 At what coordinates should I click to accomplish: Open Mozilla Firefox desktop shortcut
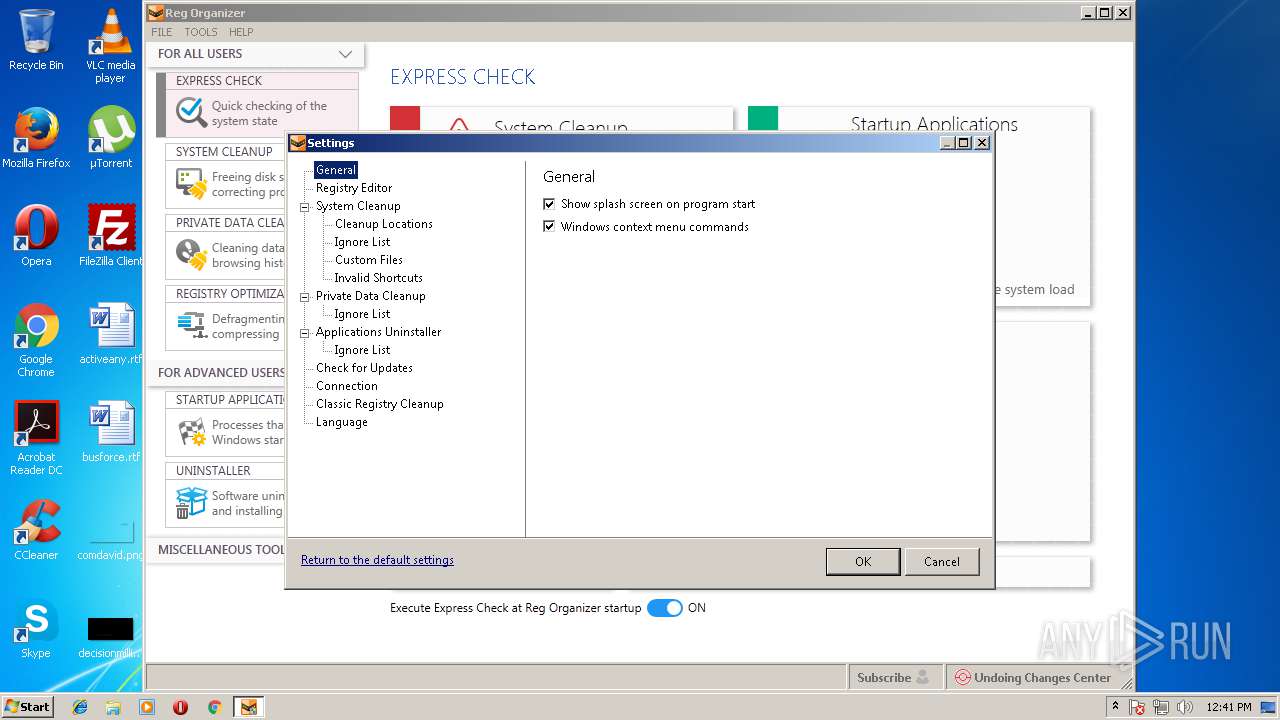(x=36, y=137)
